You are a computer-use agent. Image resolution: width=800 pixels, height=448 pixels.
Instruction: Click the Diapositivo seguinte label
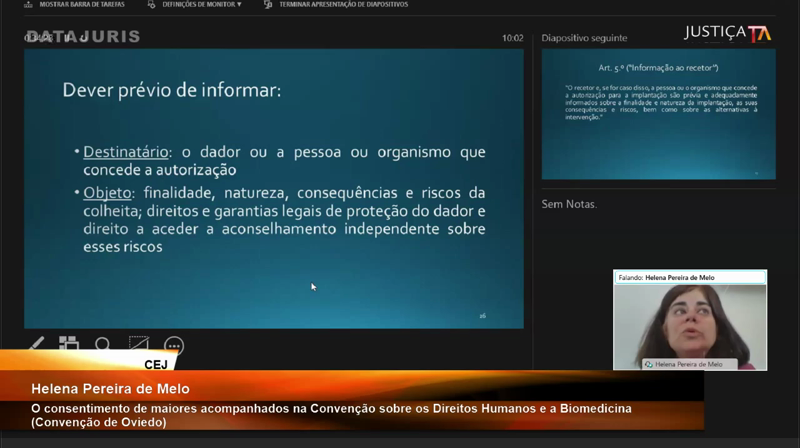(584, 38)
